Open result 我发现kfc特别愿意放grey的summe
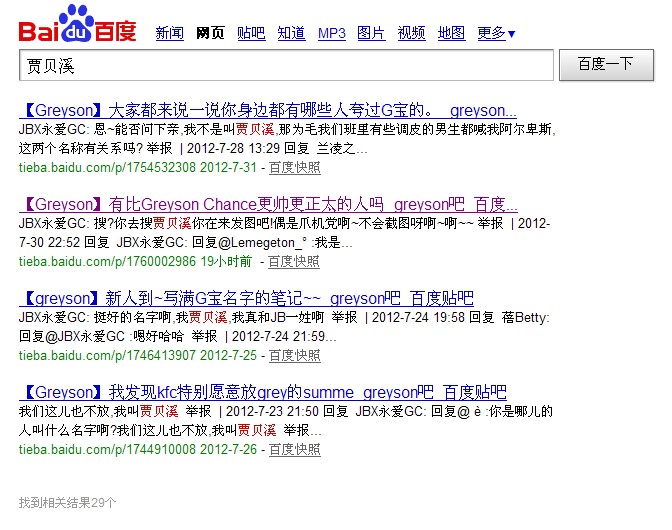 (x=263, y=392)
